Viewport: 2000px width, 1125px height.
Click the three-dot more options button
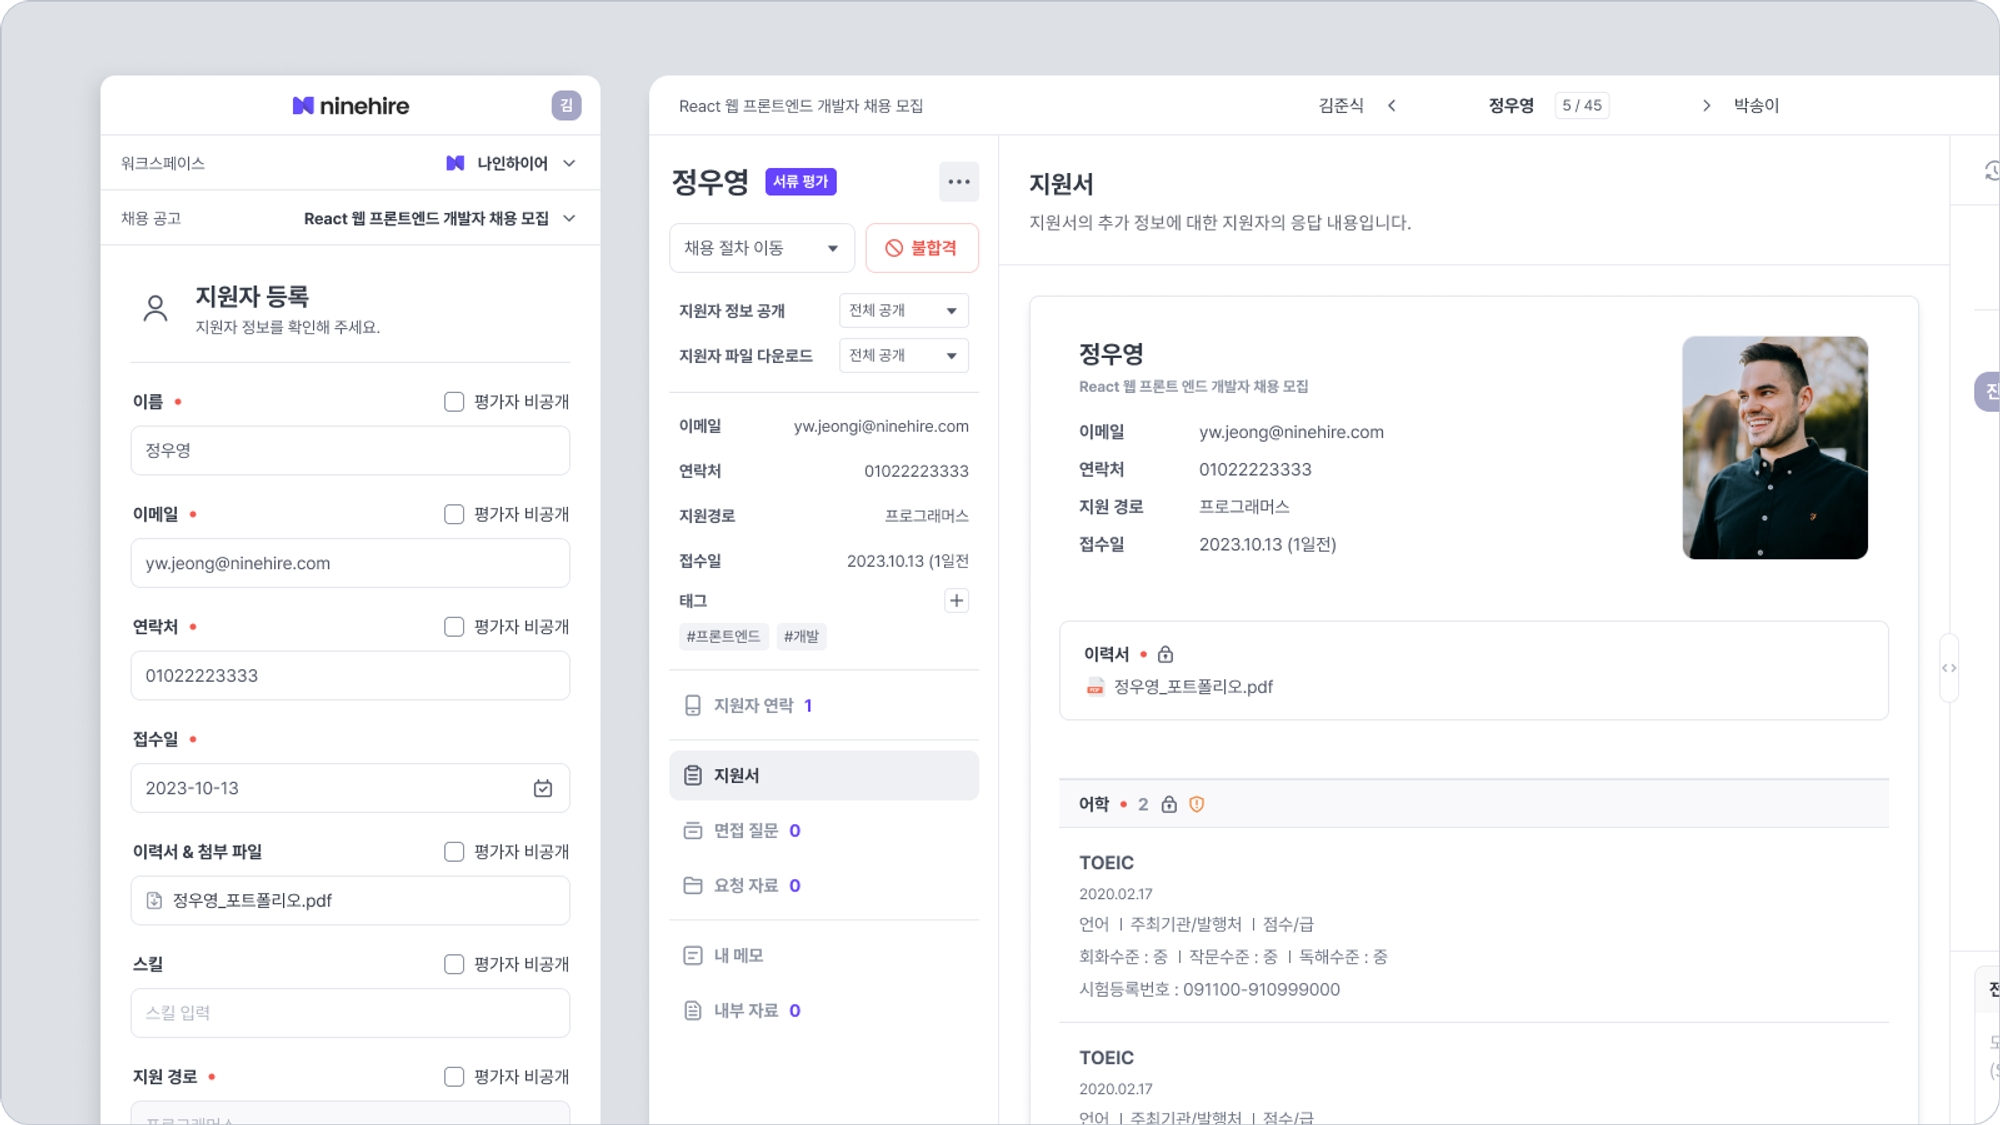click(958, 182)
